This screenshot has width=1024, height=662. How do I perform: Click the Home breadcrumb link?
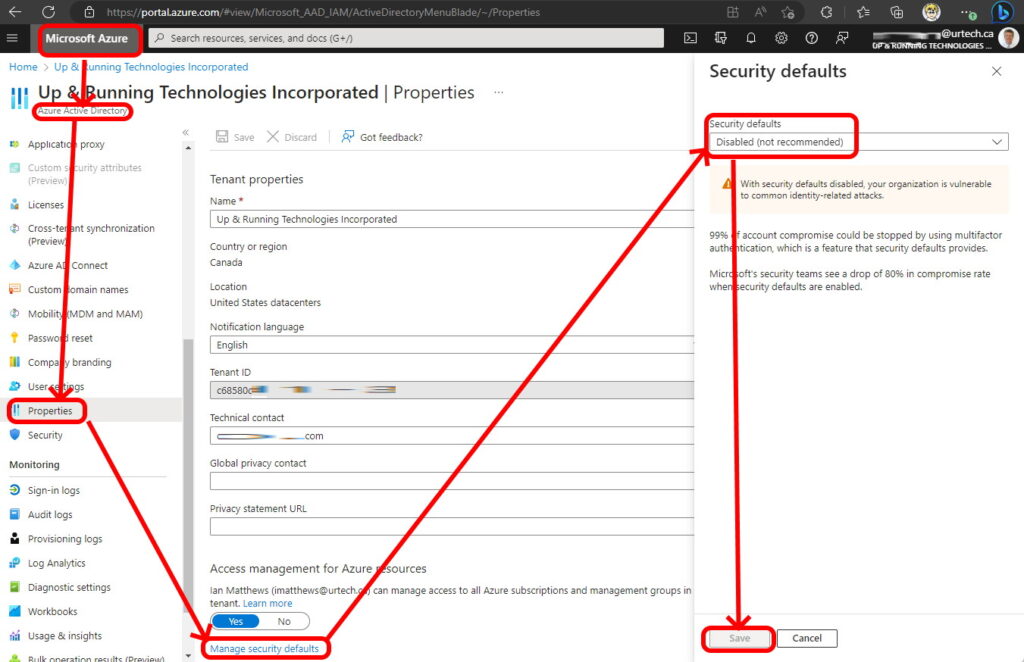click(x=23, y=67)
